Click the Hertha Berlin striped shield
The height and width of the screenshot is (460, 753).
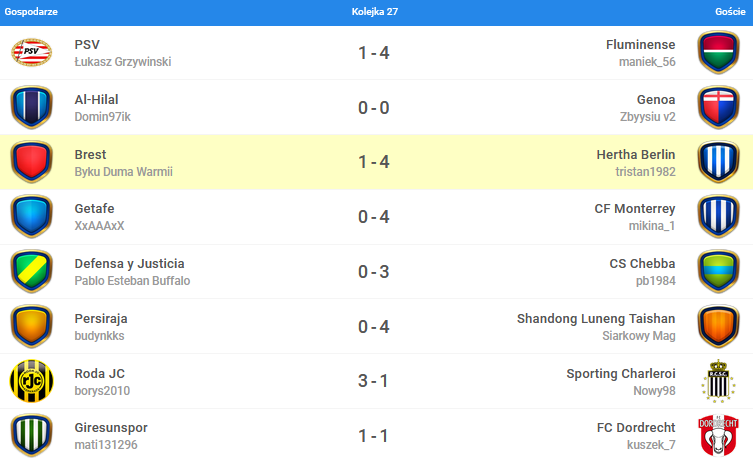coord(718,162)
